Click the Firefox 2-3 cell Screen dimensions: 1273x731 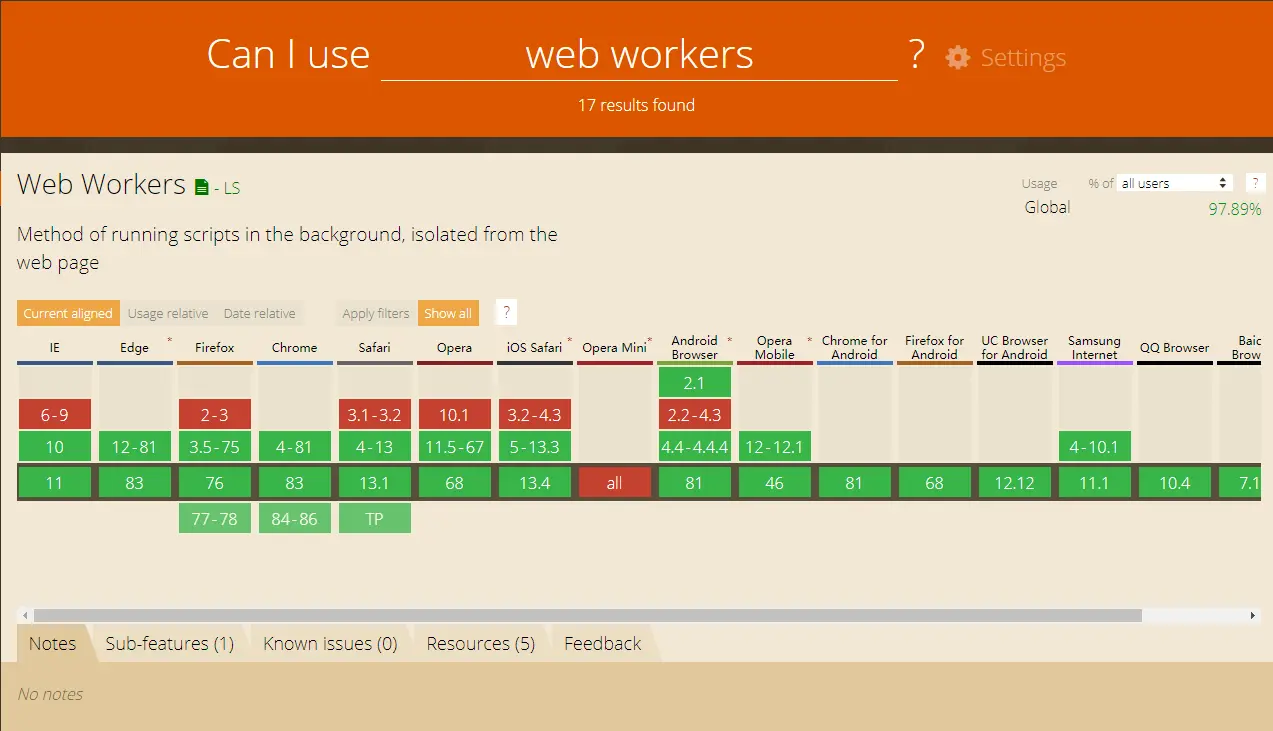pos(215,415)
